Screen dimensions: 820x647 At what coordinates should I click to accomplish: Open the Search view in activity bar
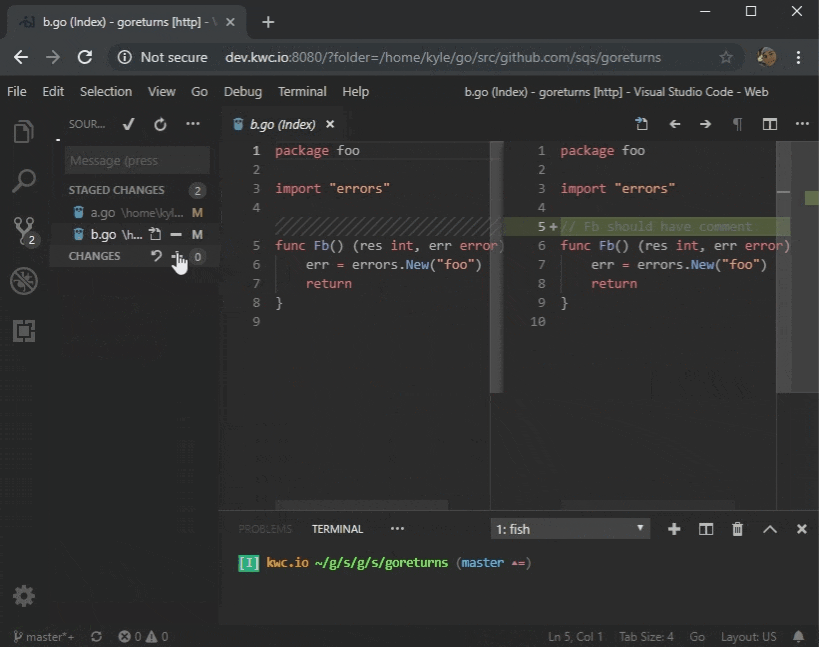click(x=24, y=181)
